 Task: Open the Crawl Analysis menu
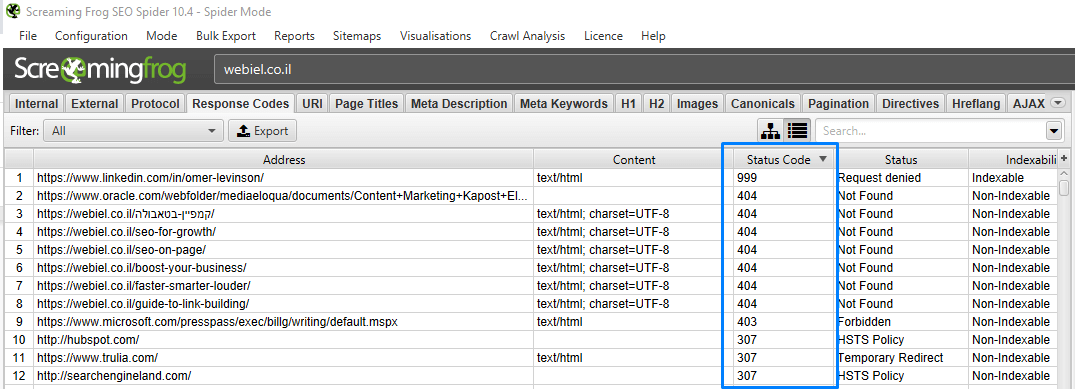click(527, 36)
